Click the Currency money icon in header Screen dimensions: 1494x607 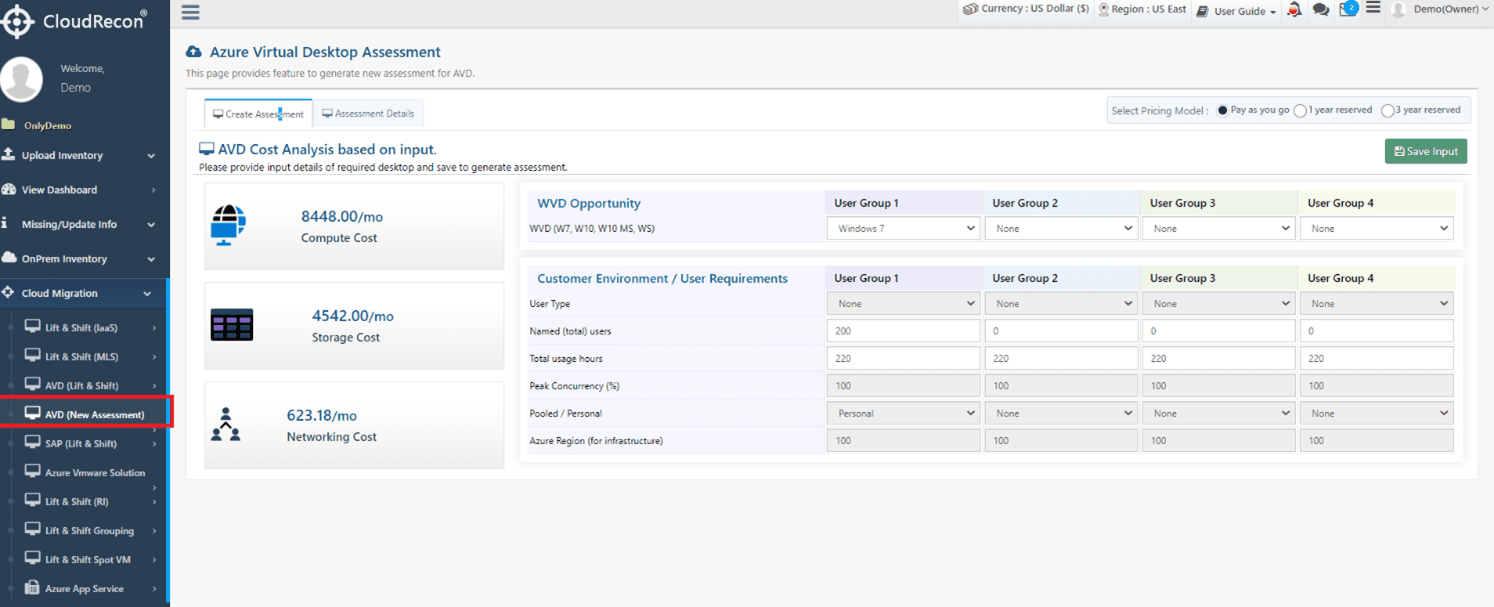(x=970, y=9)
